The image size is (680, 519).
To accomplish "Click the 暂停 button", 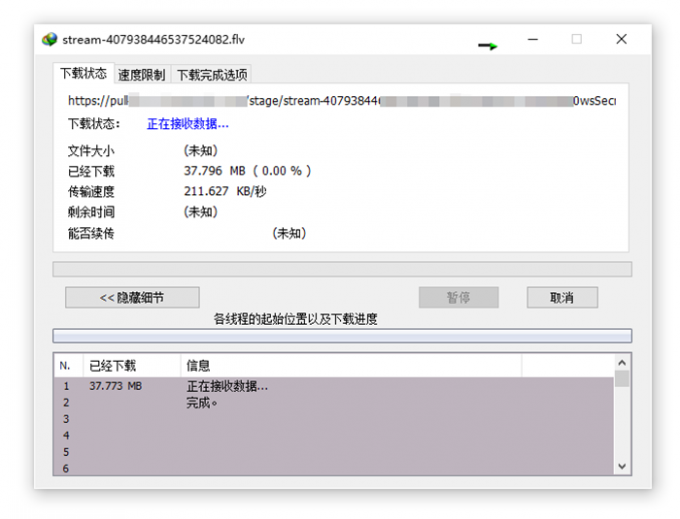I will click(x=458, y=297).
